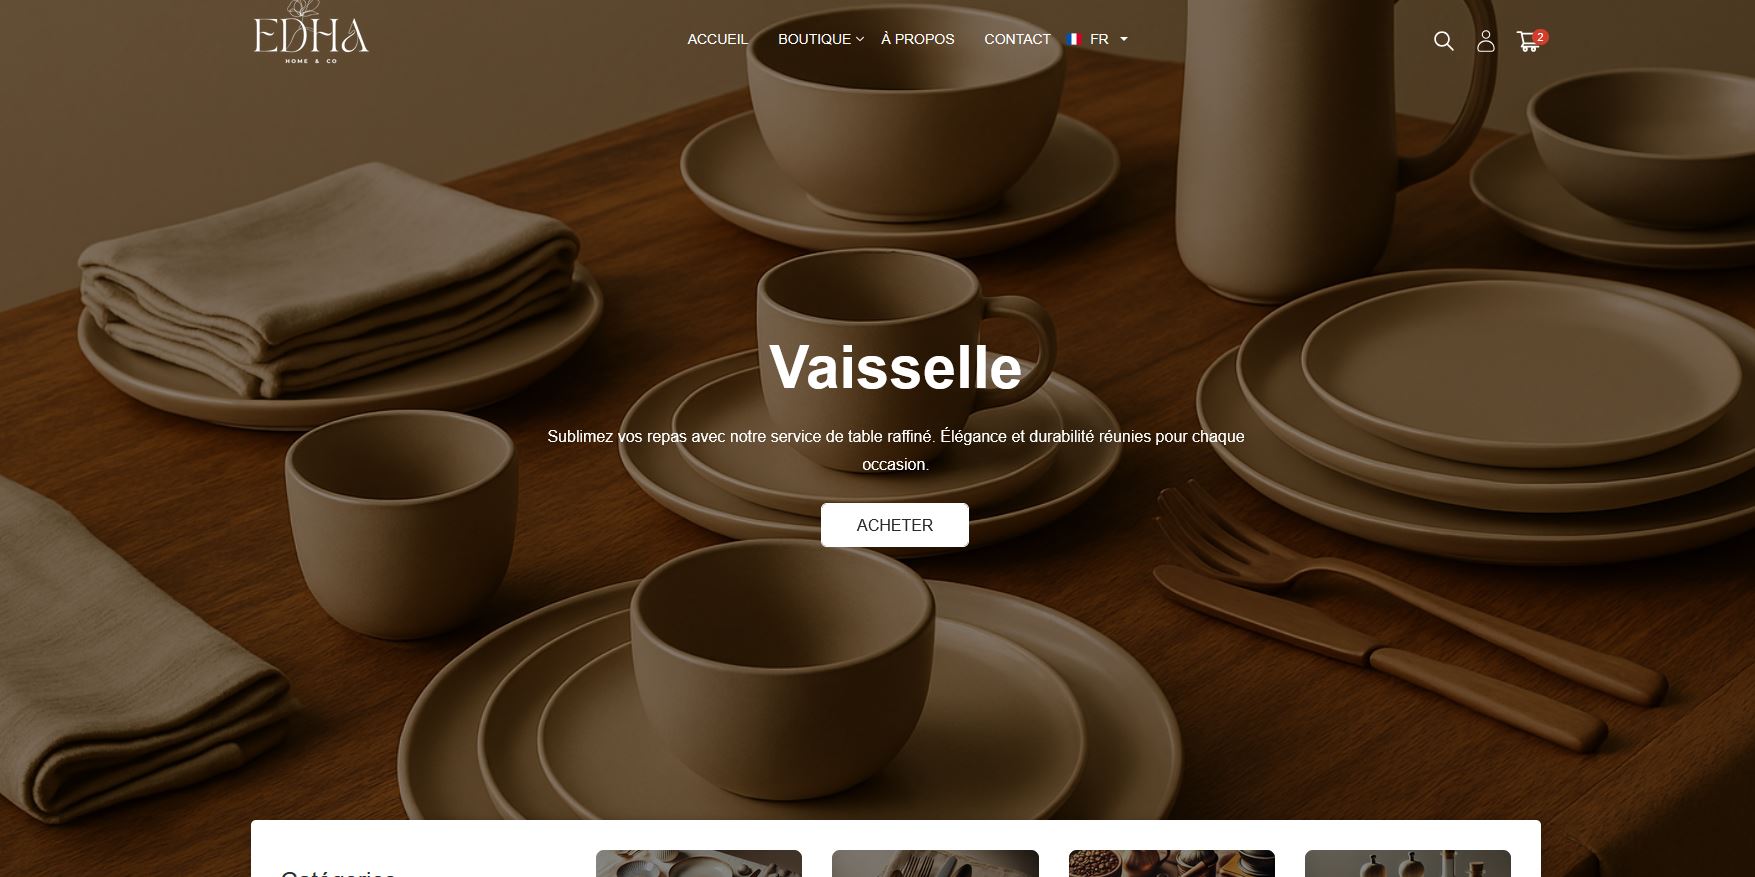The height and width of the screenshot is (877, 1755).
Task: Open the search magnifier icon
Action: 1443,41
